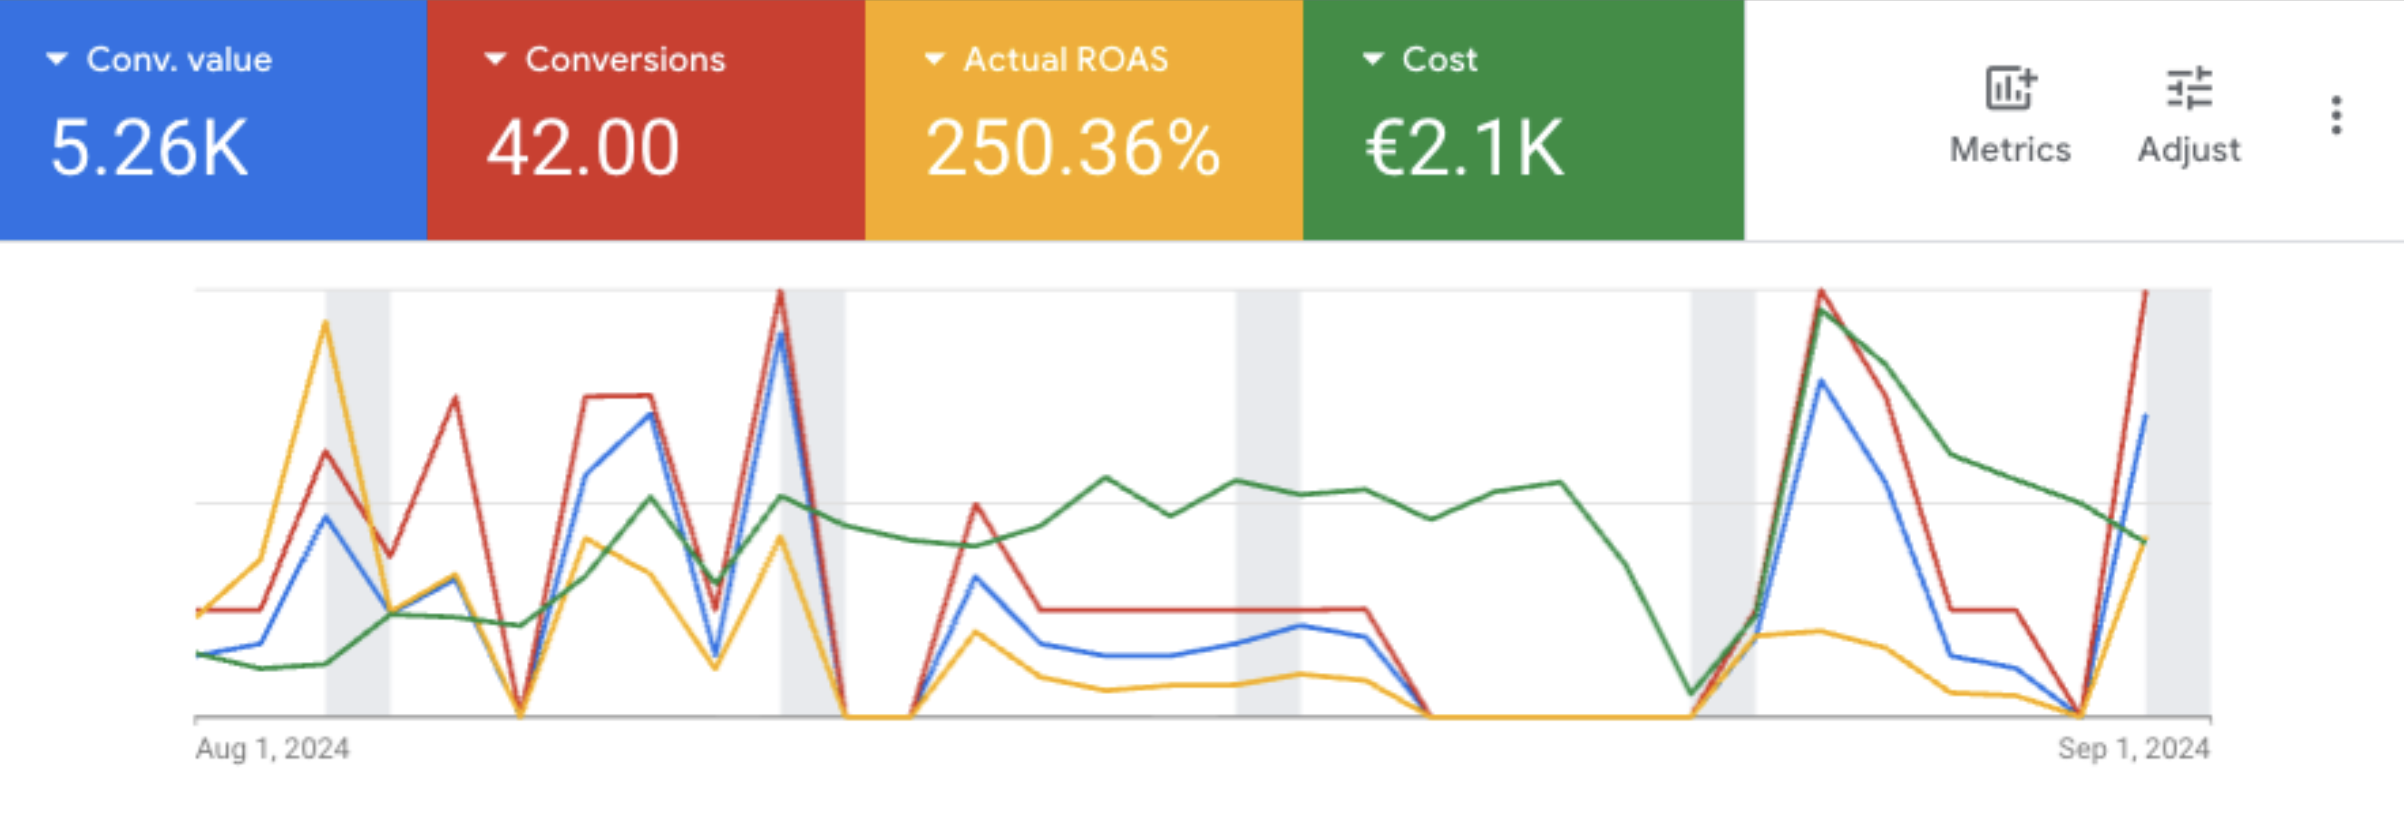Open the Cost metric dropdown arrow
Screen dimensions: 2404x824
point(1373,60)
